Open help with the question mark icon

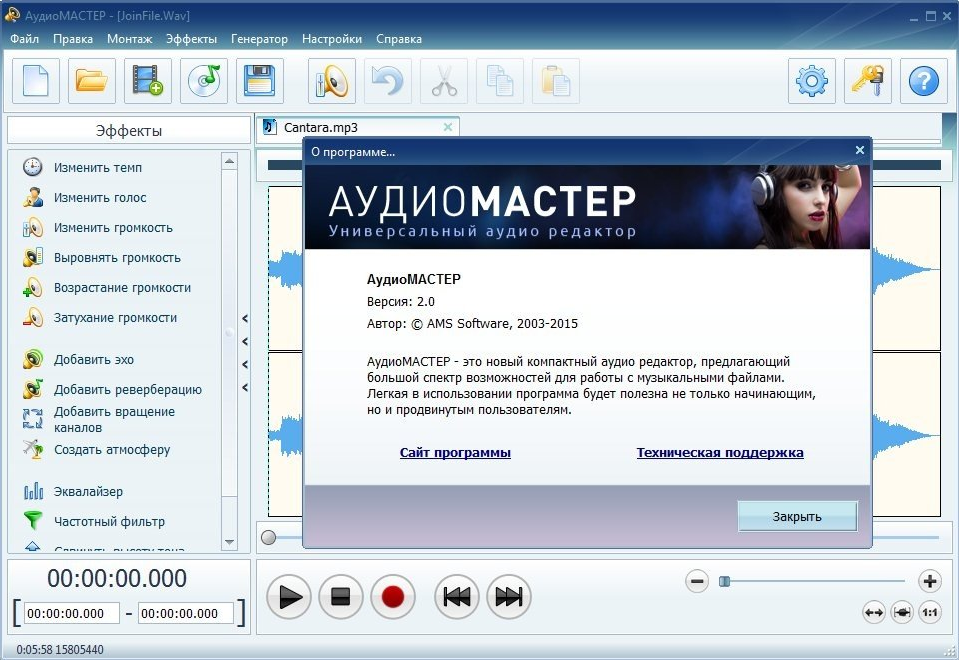(x=923, y=81)
